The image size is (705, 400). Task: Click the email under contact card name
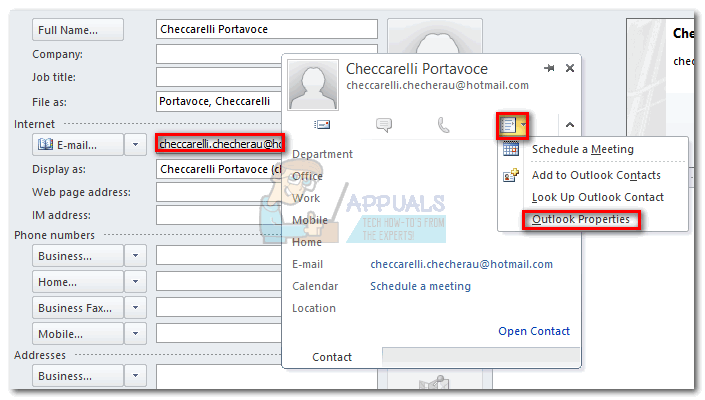(x=437, y=85)
